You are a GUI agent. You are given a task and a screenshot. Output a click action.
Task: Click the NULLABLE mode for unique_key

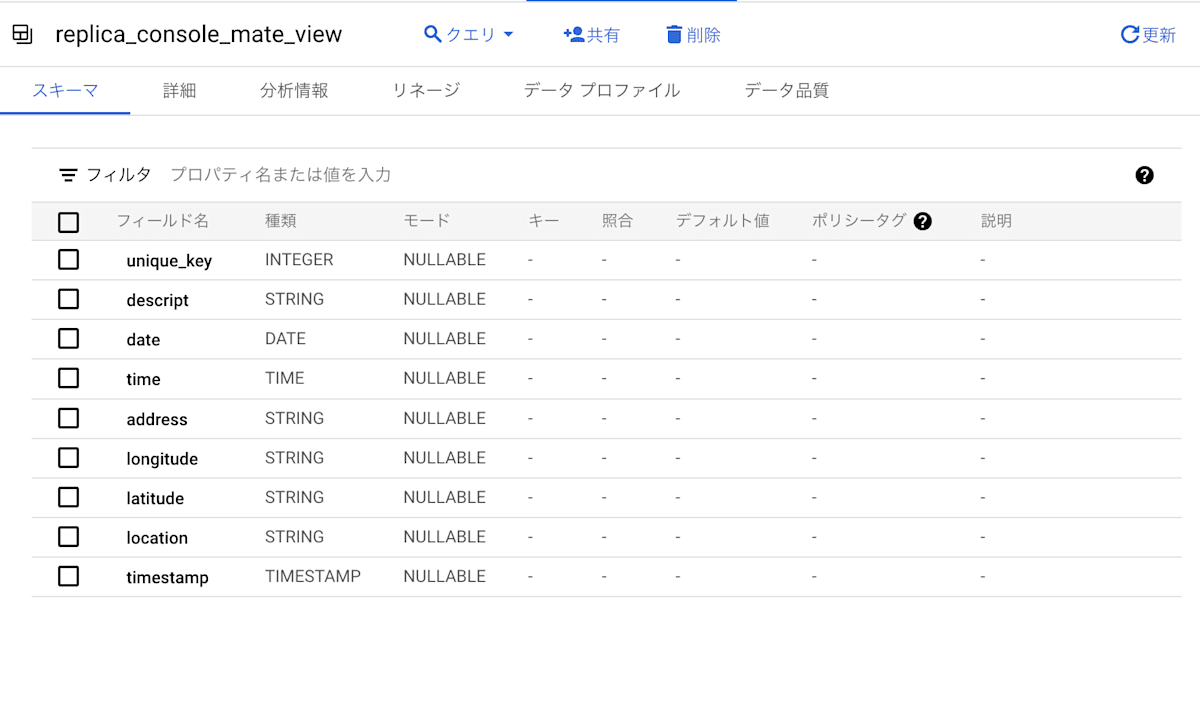click(444, 260)
